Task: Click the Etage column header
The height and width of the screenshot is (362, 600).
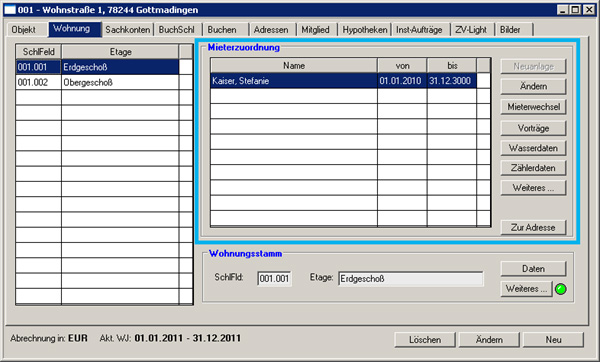Action: point(120,52)
